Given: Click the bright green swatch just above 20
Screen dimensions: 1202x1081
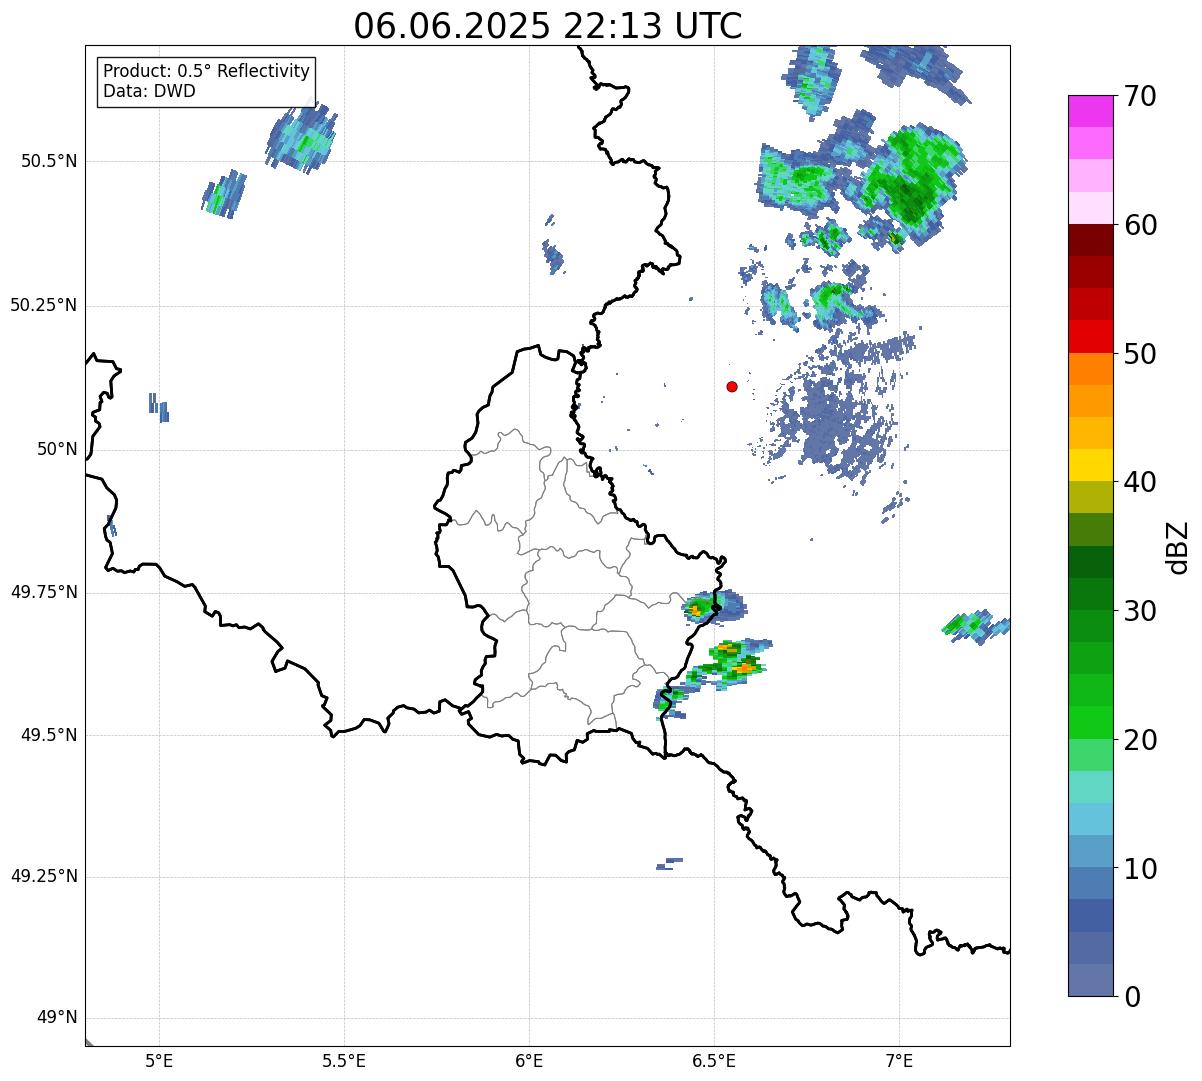Looking at the screenshot, I should [1090, 723].
